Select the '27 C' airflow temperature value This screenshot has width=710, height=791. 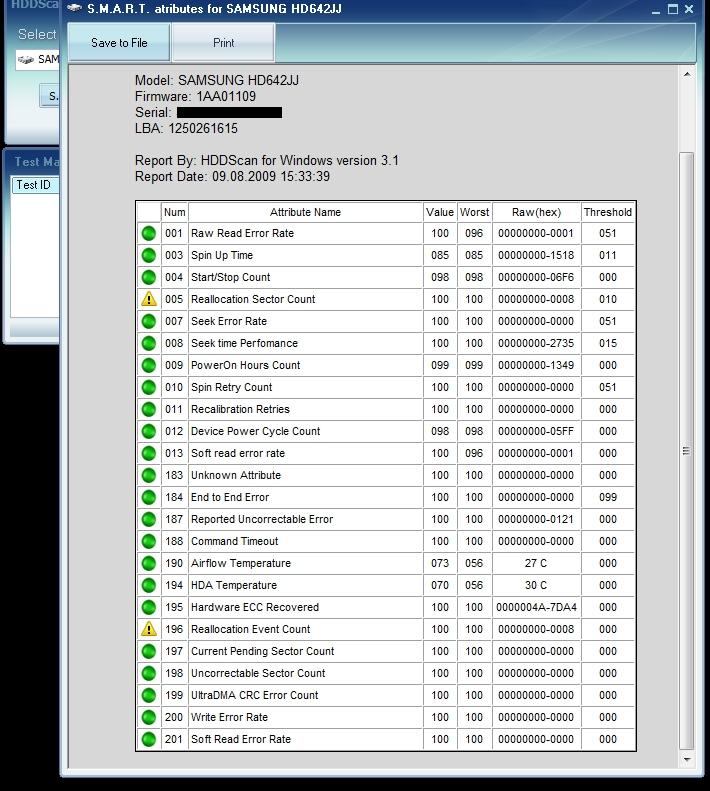point(536,563)
